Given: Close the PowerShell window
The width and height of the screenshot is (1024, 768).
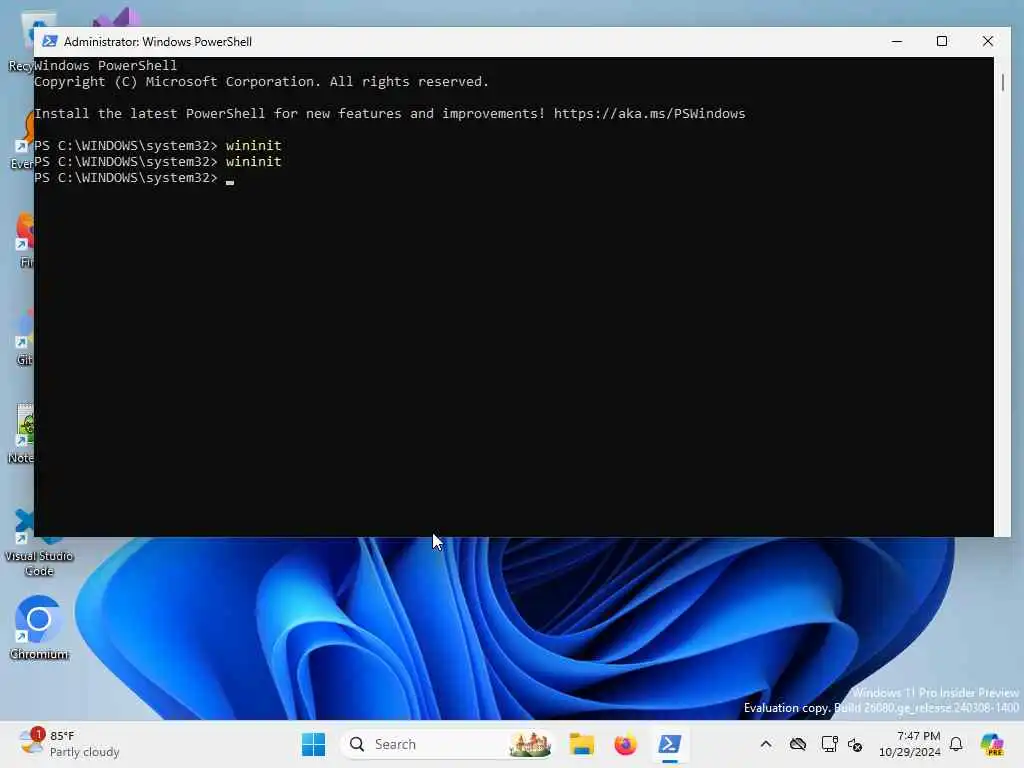Looking at the screenshot, I should click(x=987, y=41).
